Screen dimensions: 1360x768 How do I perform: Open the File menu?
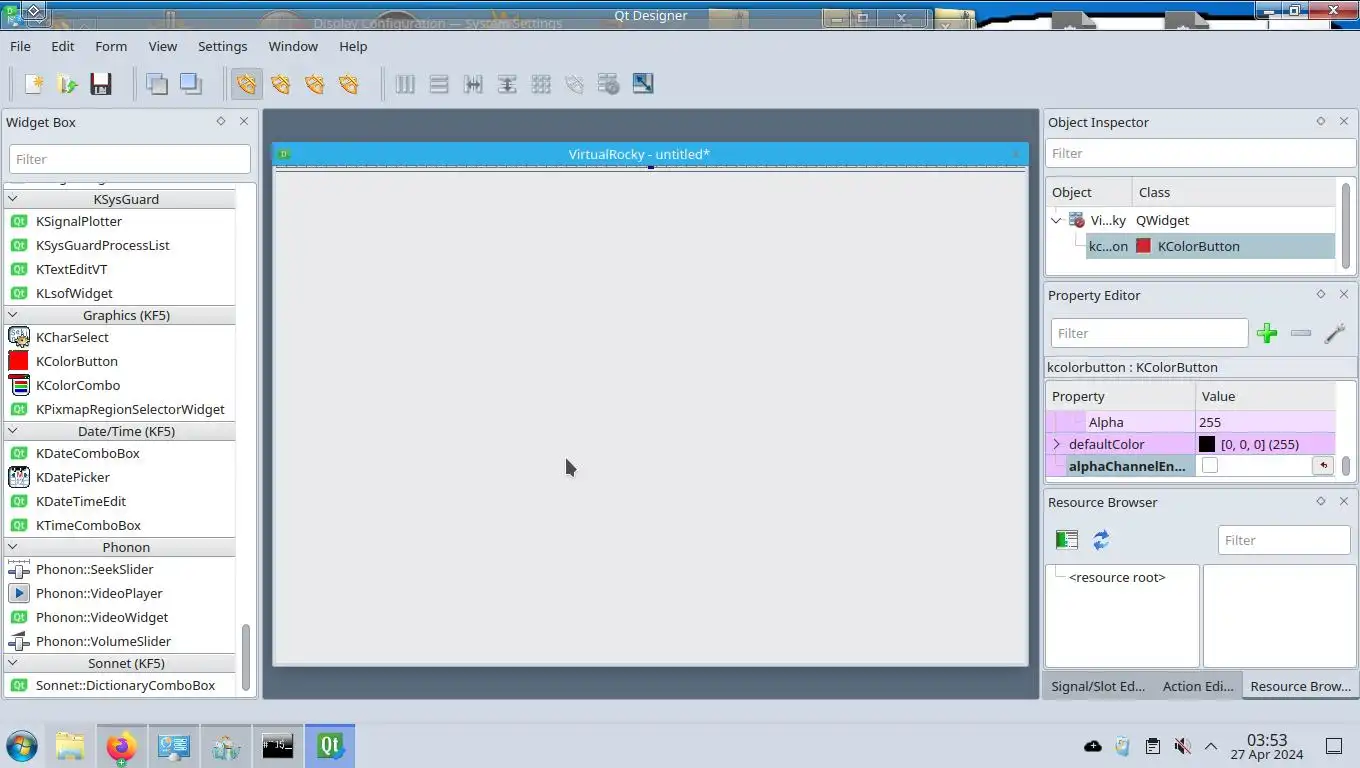tap(20, 46)
